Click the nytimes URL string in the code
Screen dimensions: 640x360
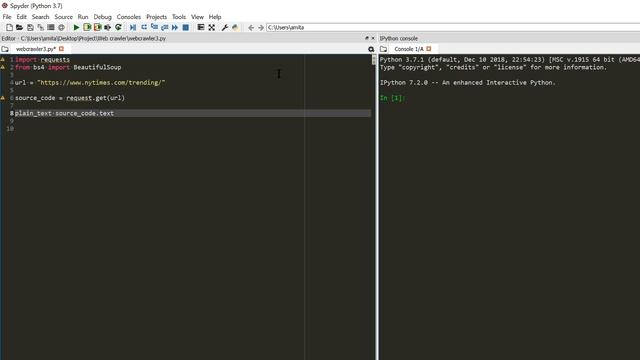(x=101, y=82)
